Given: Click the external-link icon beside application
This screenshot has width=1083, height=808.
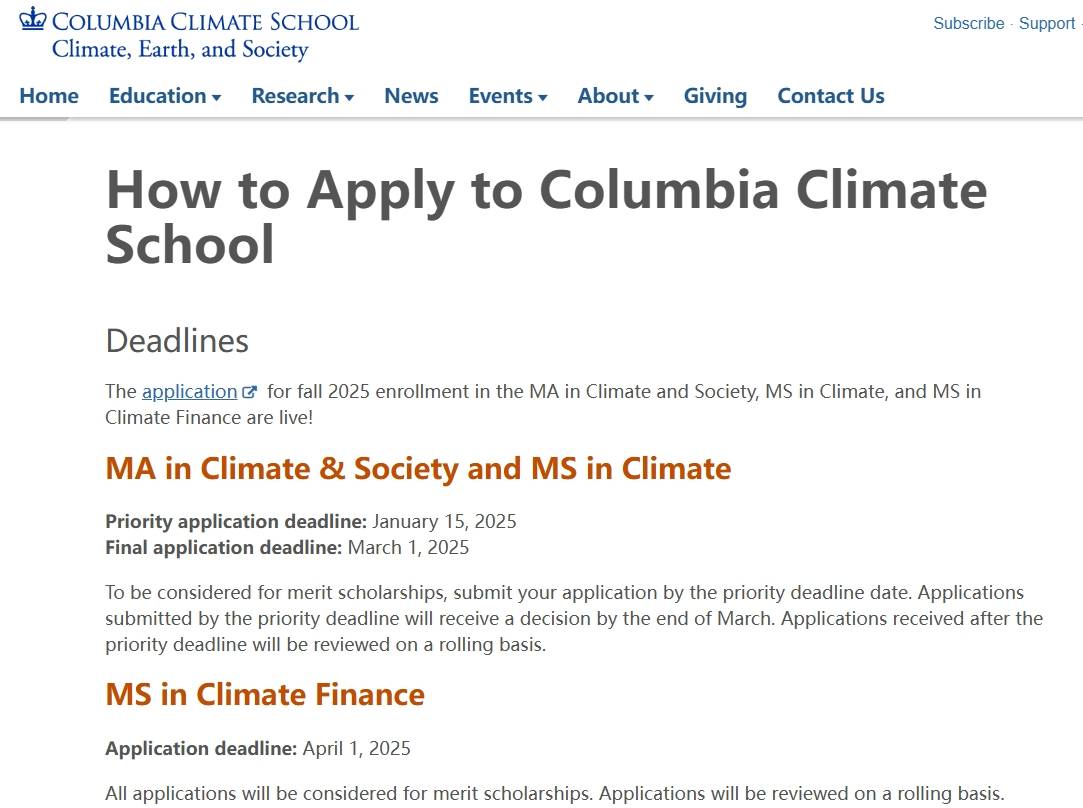Looking at the screenshot, I should pos(249,392).
